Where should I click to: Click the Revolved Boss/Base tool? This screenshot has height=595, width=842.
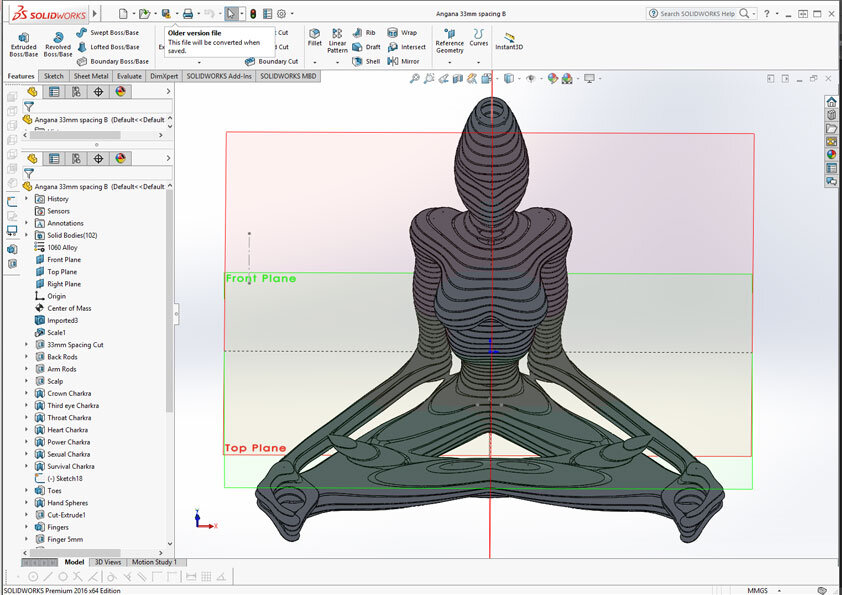point(57,44)
